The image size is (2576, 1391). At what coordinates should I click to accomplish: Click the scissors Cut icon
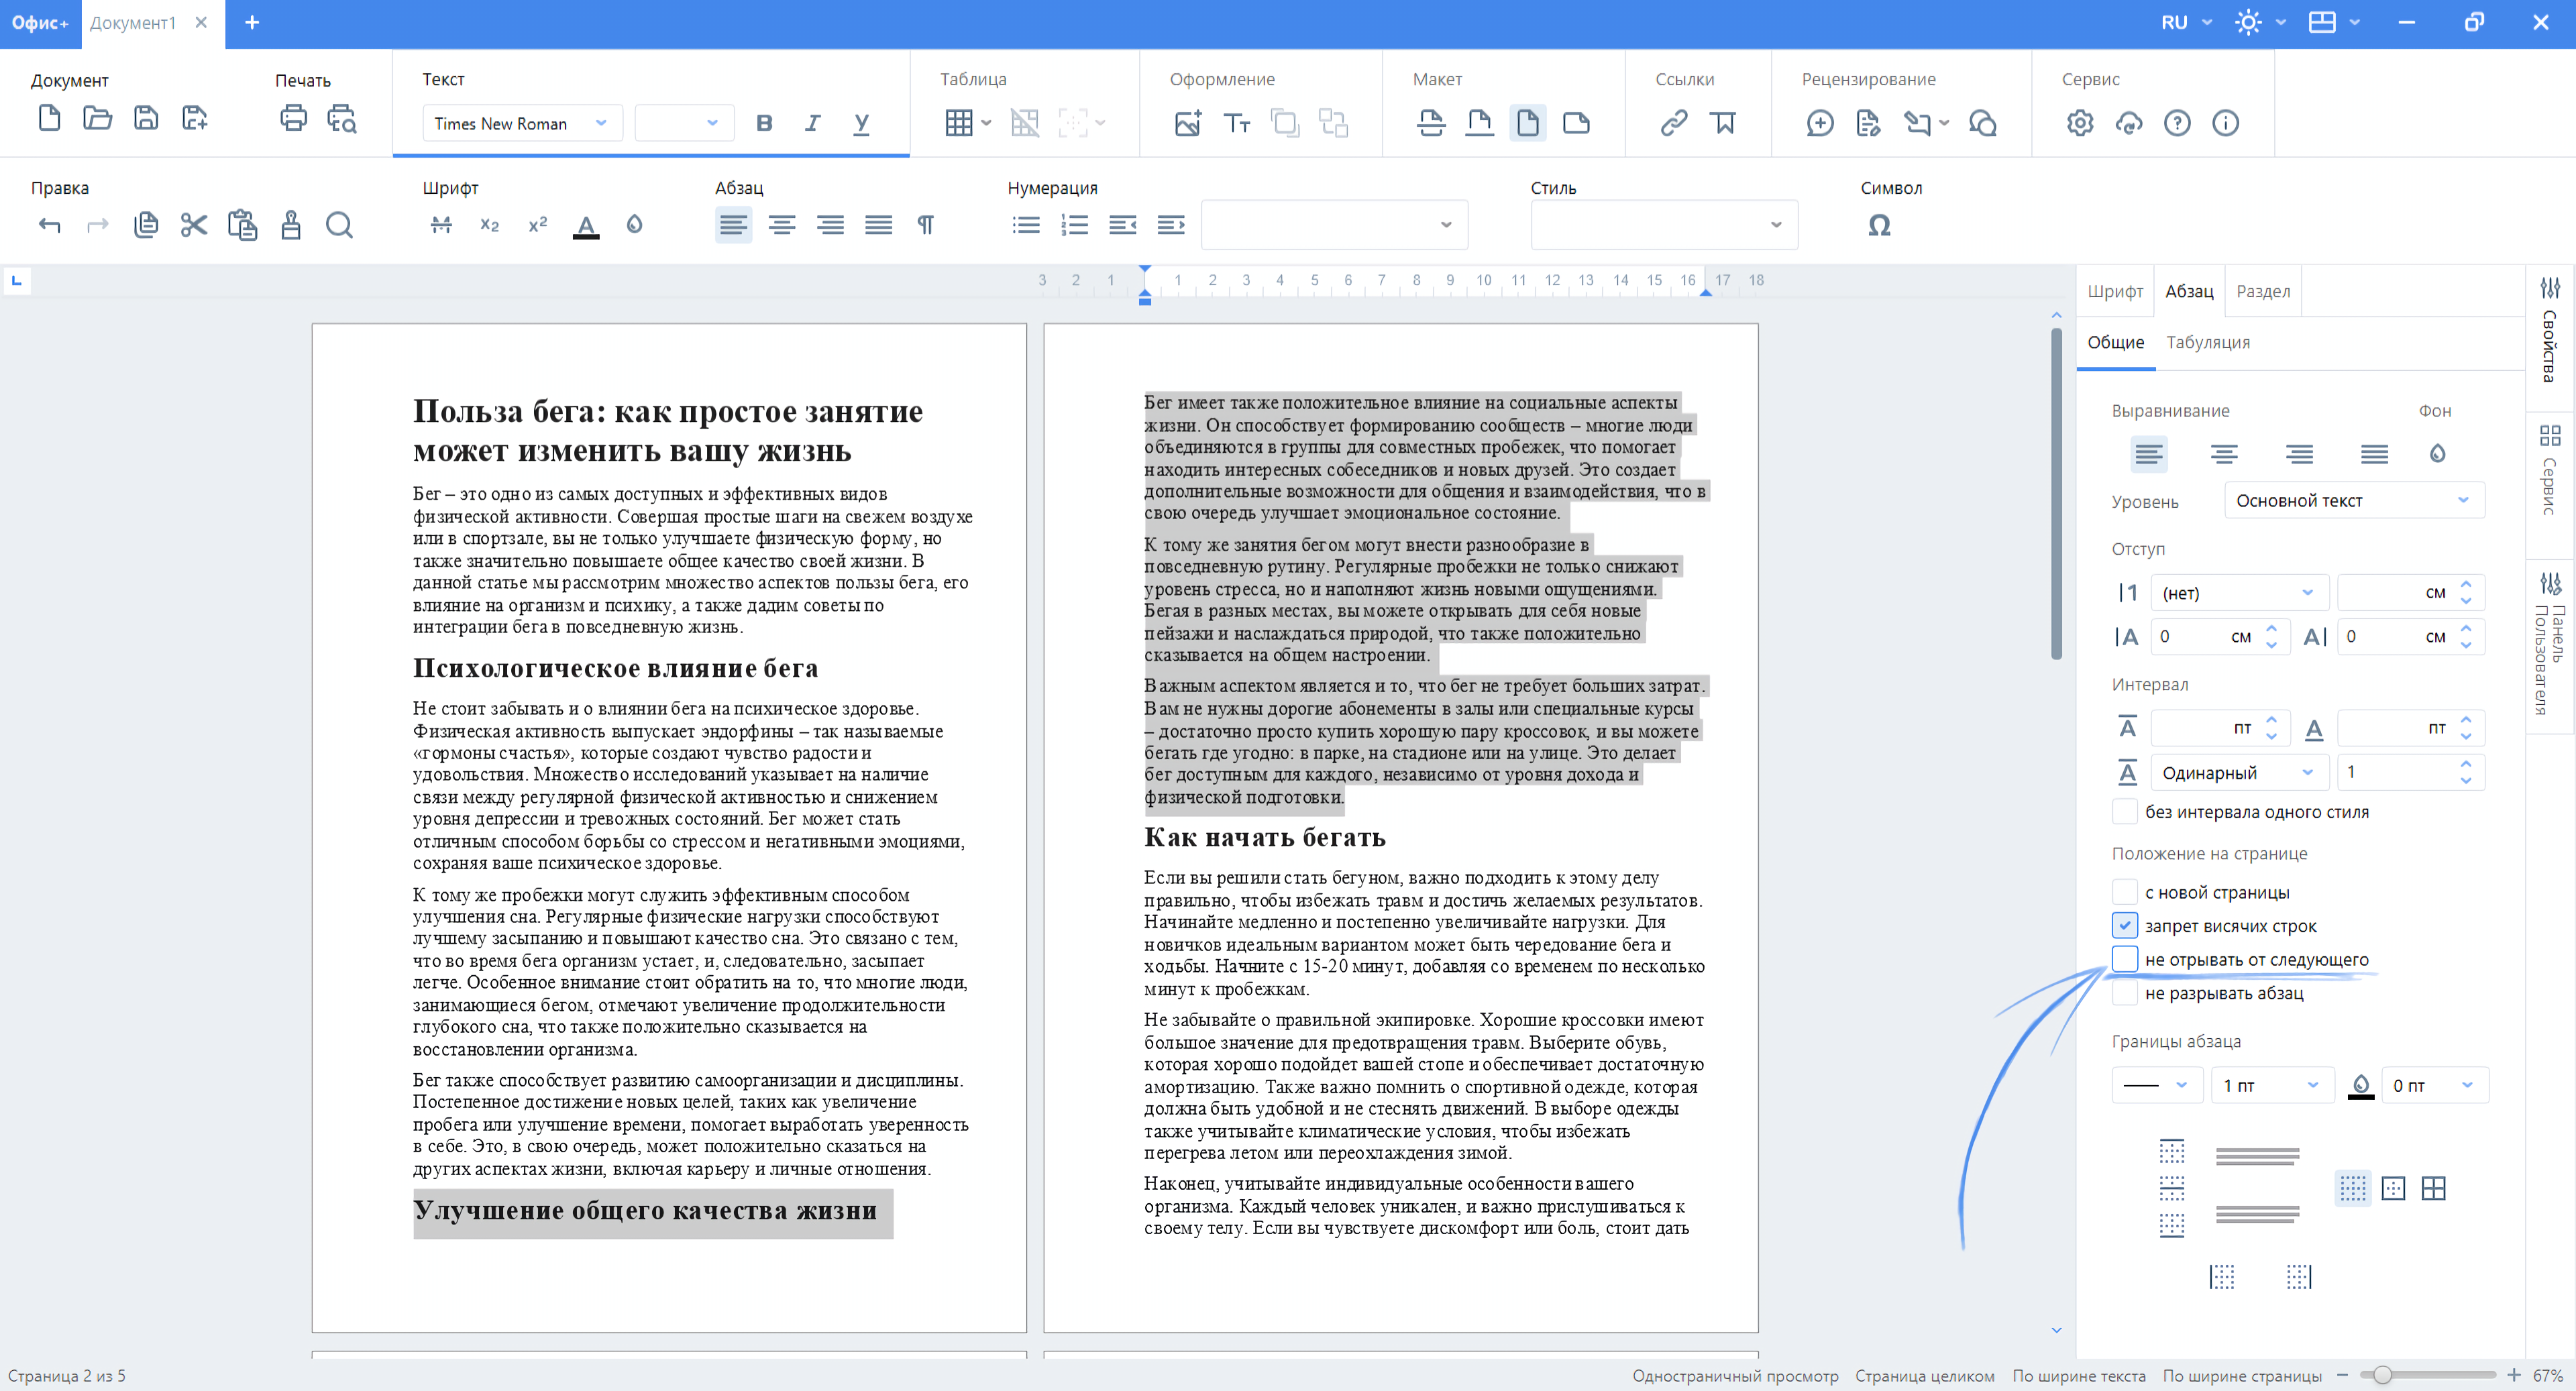coord(194,225)
